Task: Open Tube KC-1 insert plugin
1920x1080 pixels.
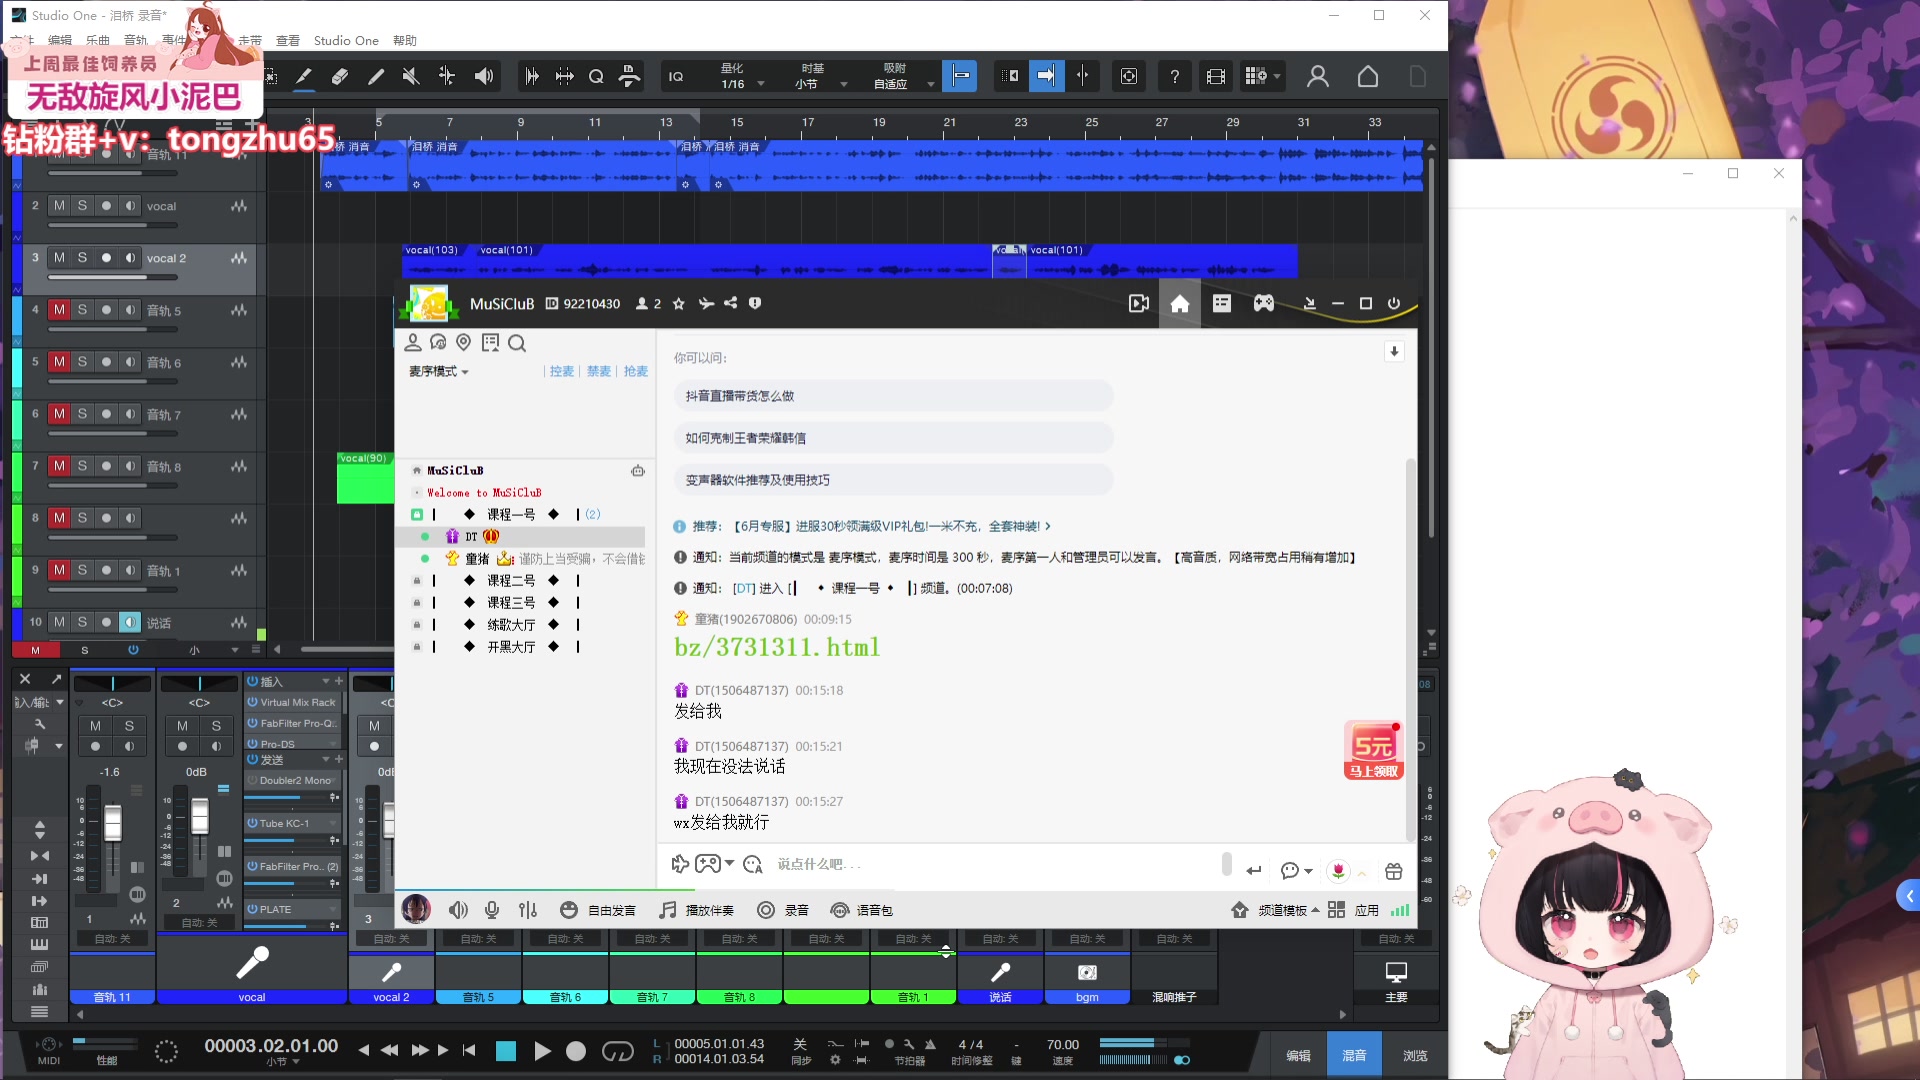Action: pos(293,823)
